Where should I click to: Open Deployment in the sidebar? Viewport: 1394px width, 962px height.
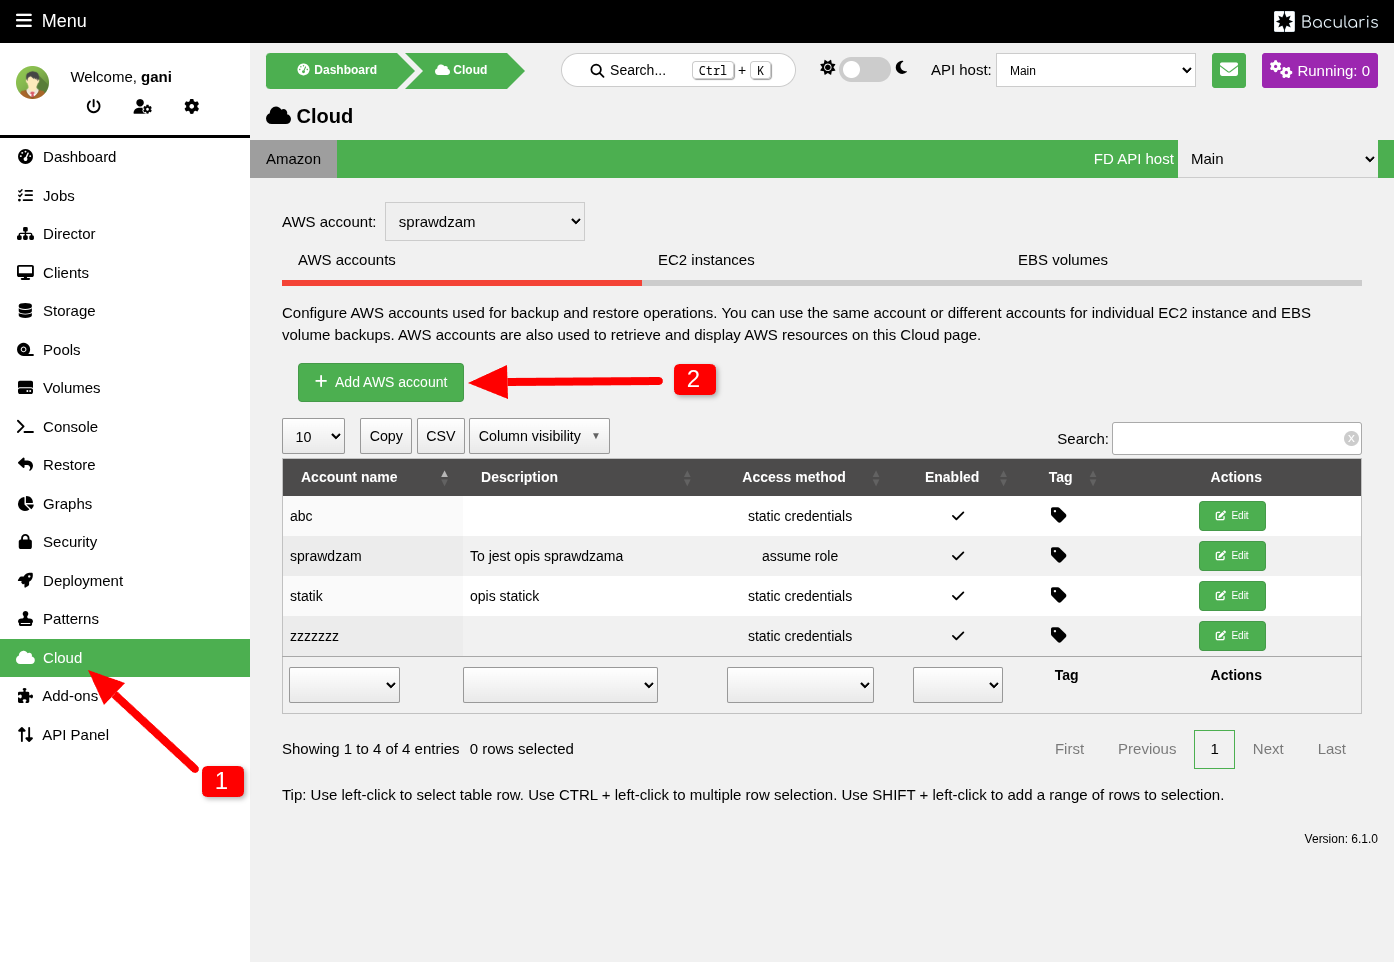[x=125, y=581]
